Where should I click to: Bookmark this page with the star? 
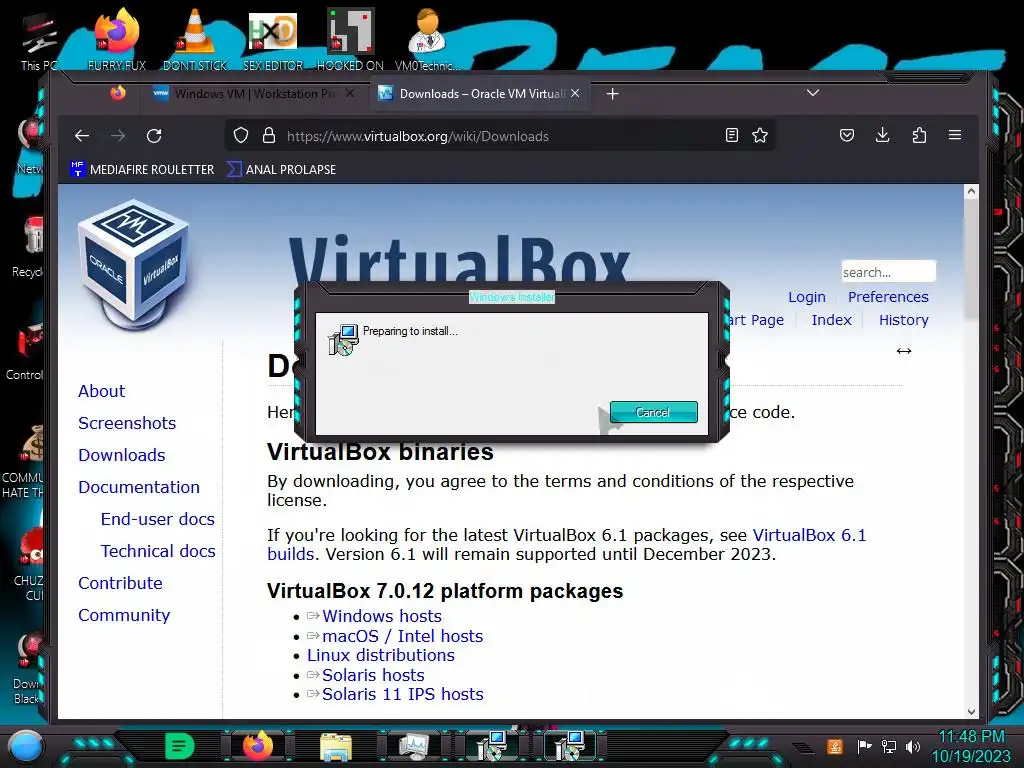(760, 135)
